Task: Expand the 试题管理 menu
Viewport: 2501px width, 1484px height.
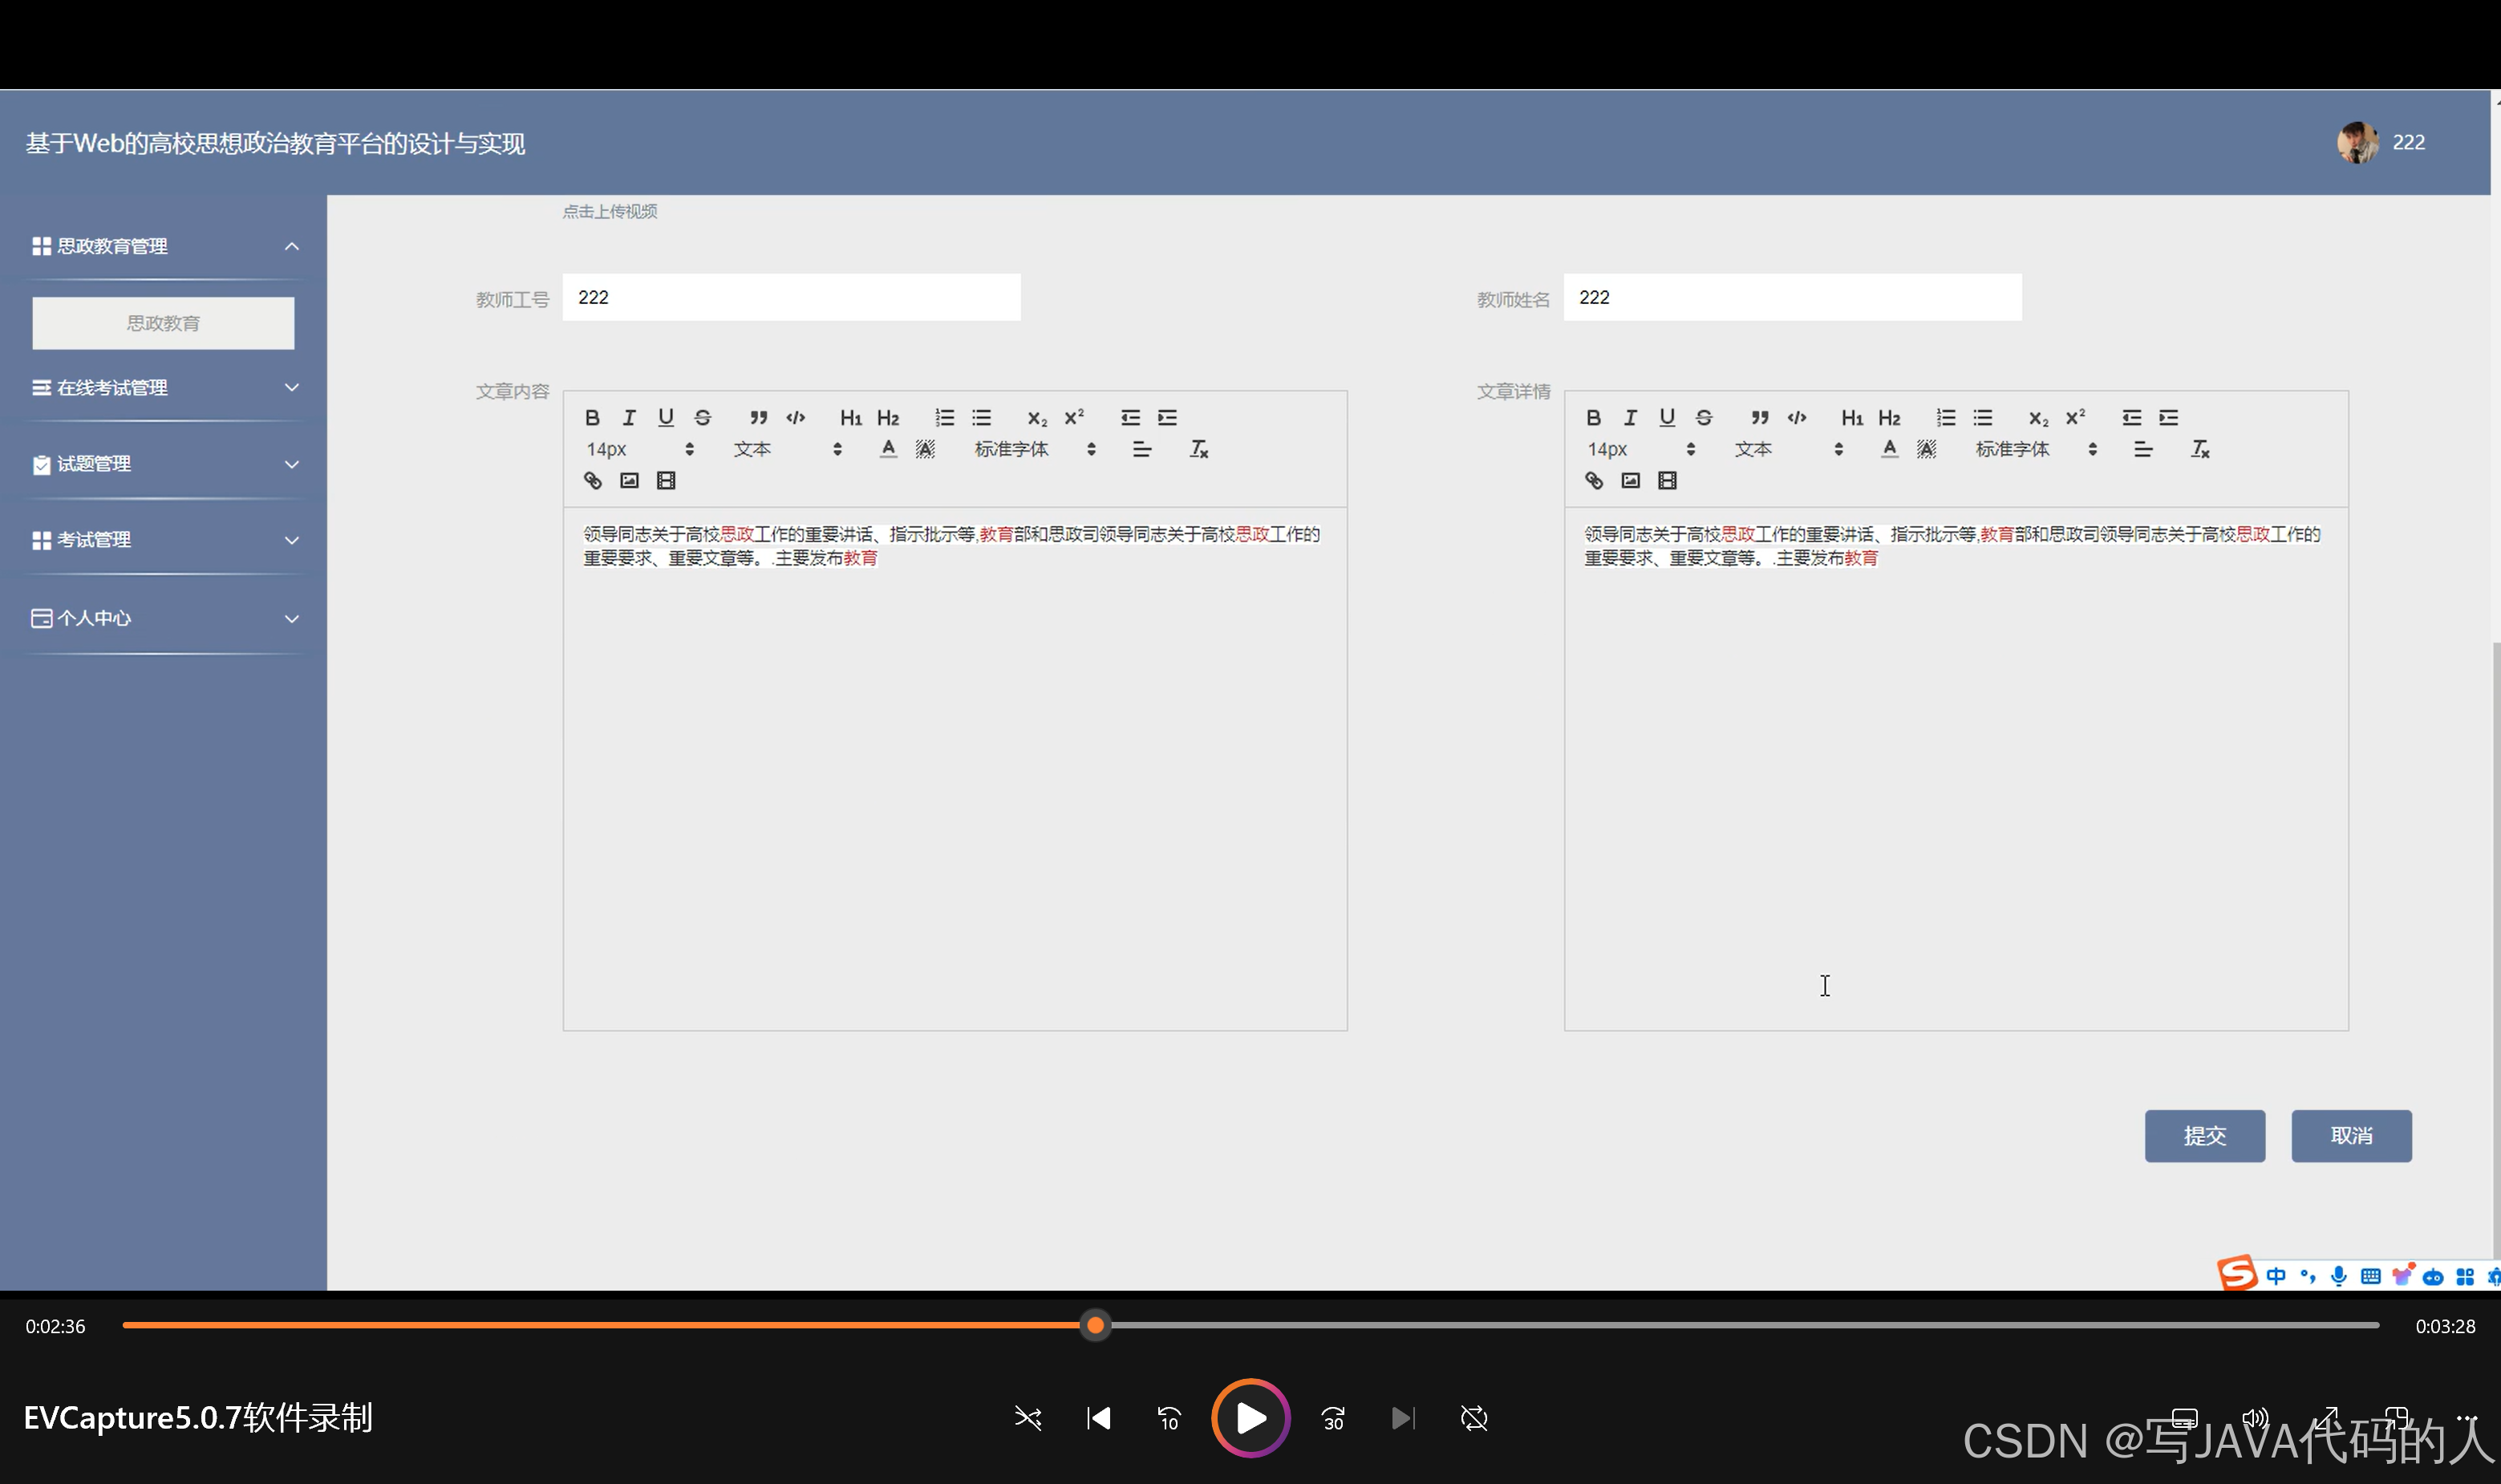Action: tap(164, 464)
